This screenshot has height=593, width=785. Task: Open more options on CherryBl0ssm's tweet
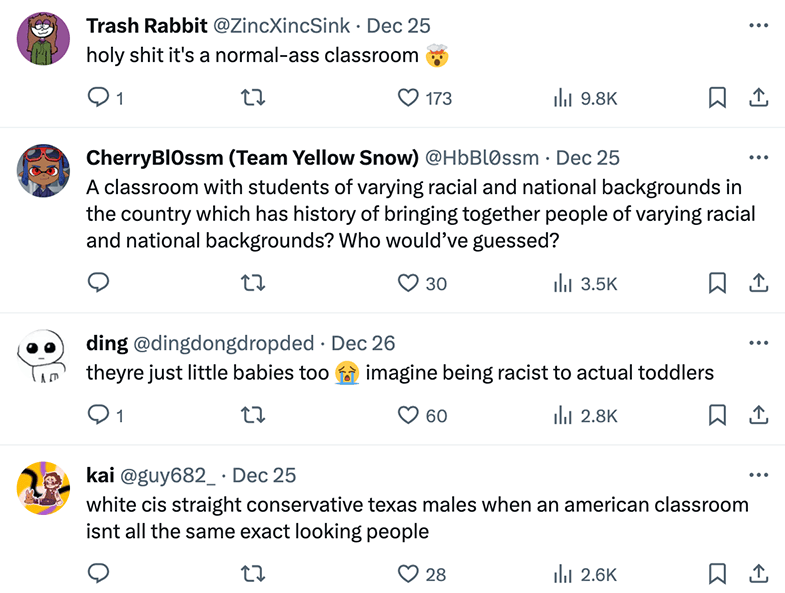pos(758,158)
